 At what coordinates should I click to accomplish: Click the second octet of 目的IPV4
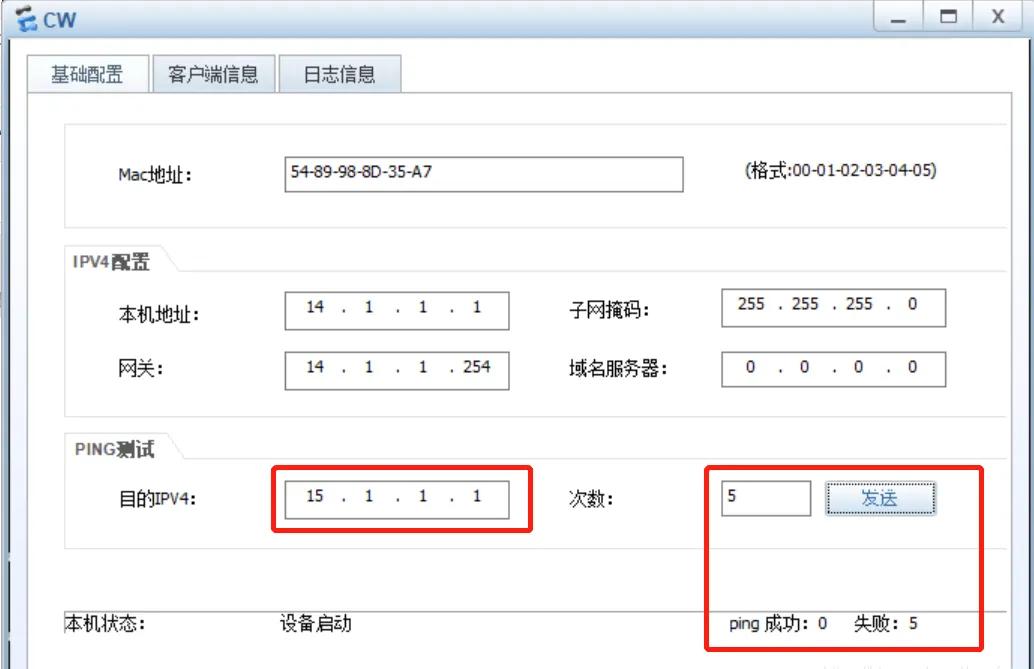(366, 497)
